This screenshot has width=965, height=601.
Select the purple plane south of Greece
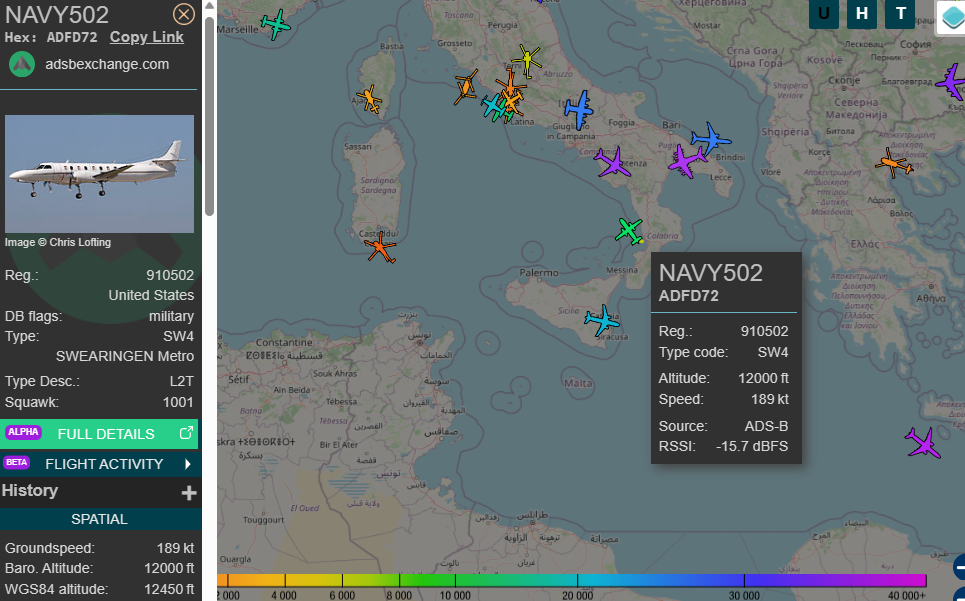pyautogui.click(x=923, y=443)
